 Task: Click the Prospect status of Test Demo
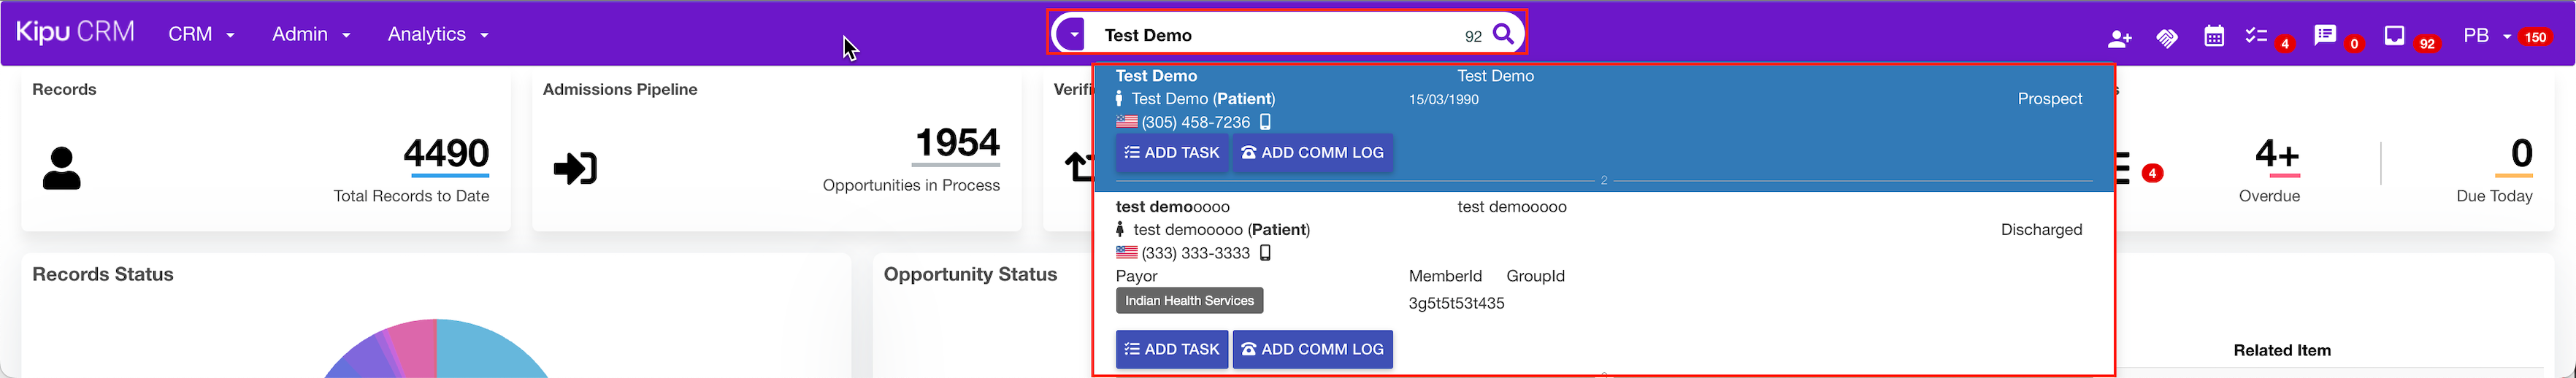point(2049,99)
